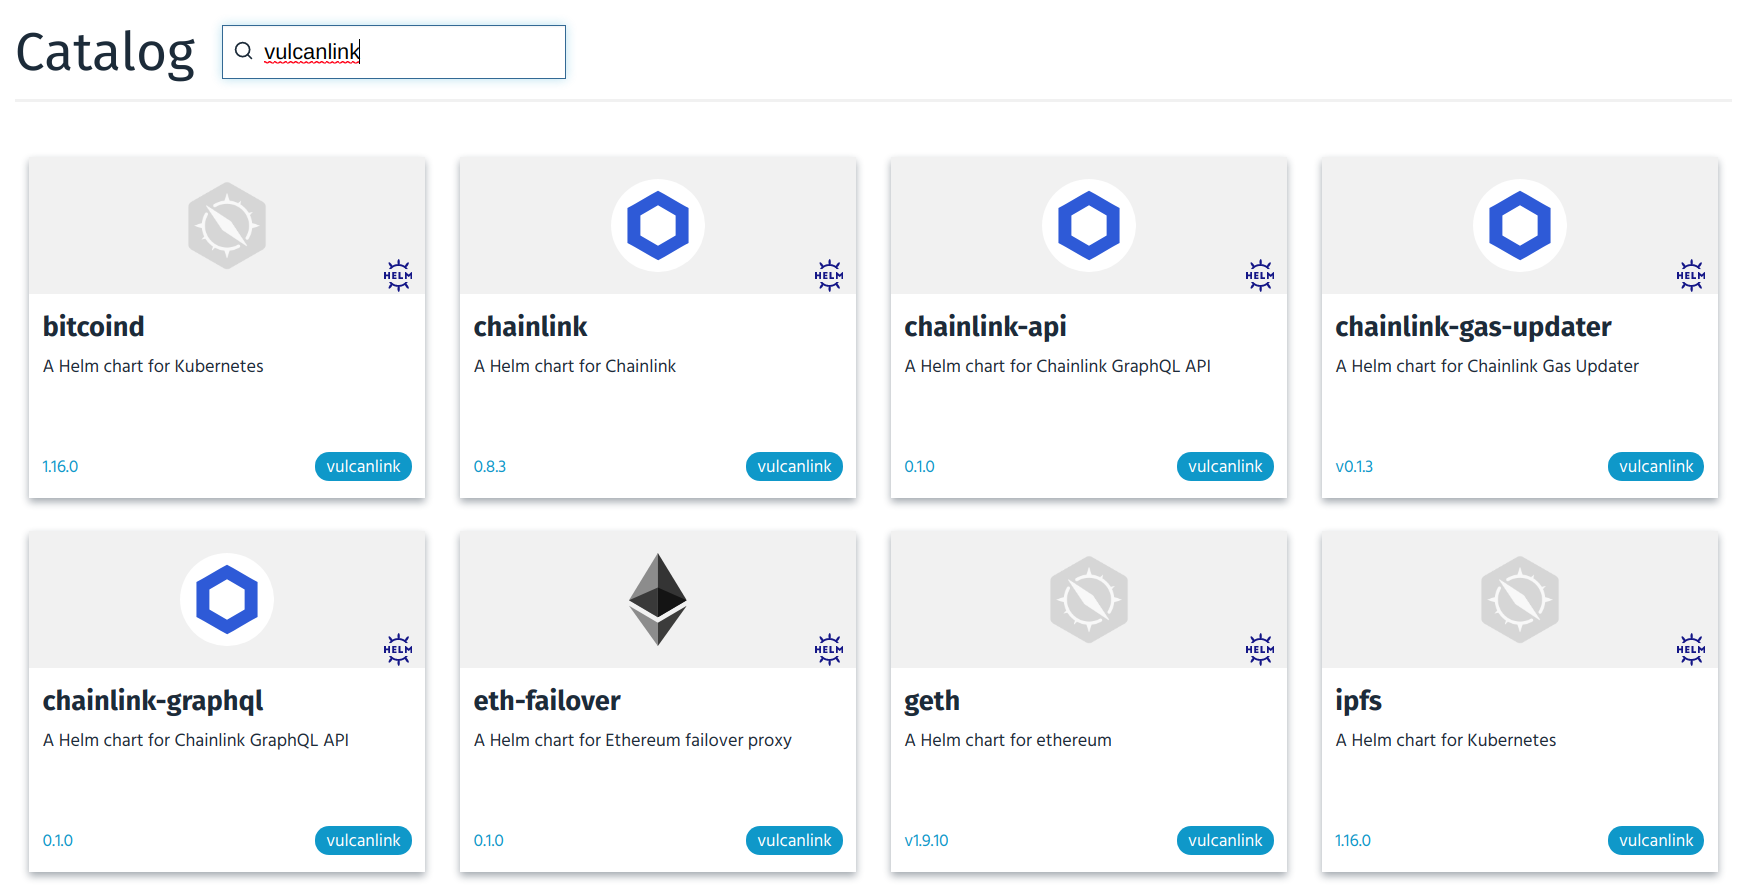This screenshot has height=890, width=1755.
Task: Open the eth-failover chart details
Action: coord(547,700)
